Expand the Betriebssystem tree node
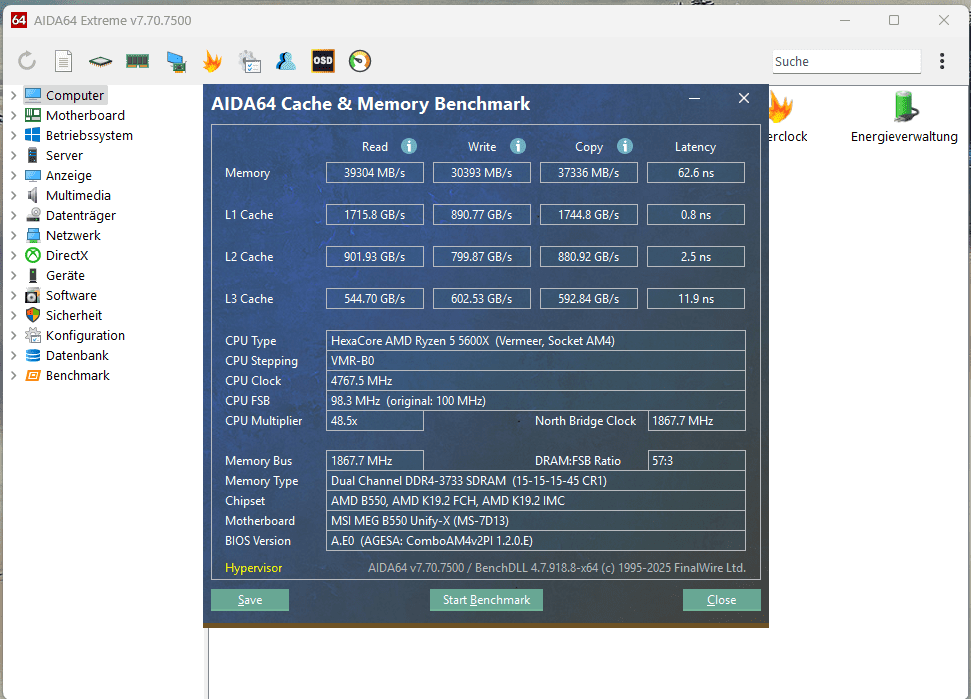This screenshot has height=699, width=971. pos(13,135)
